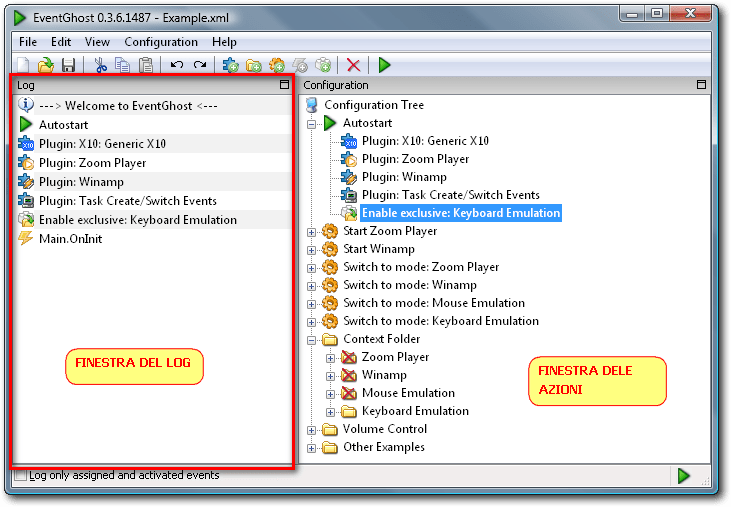Click the Add Plugin puzzle icon
This screenshot has width=731, height=507.
pos(230,65)
